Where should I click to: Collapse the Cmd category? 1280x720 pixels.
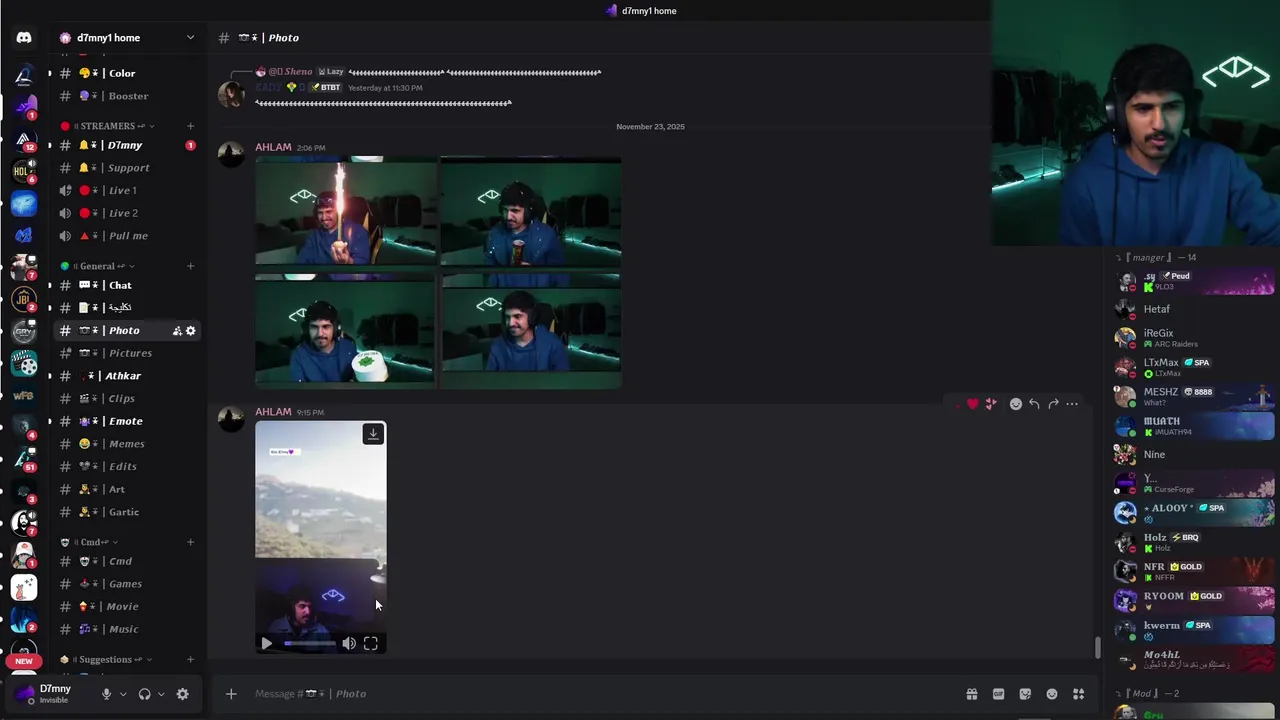(90, 542)
